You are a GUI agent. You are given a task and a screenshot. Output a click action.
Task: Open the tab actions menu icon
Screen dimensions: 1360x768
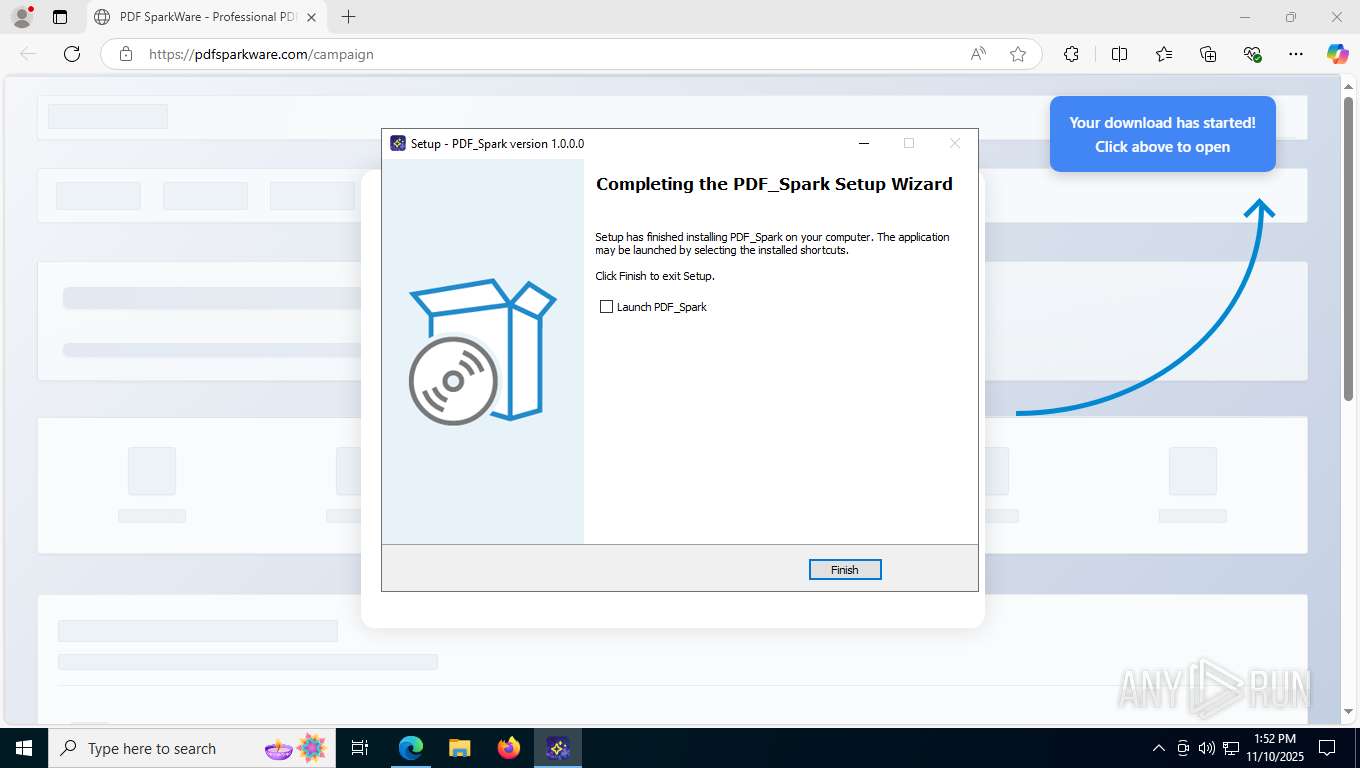click(x=60, y=17)
